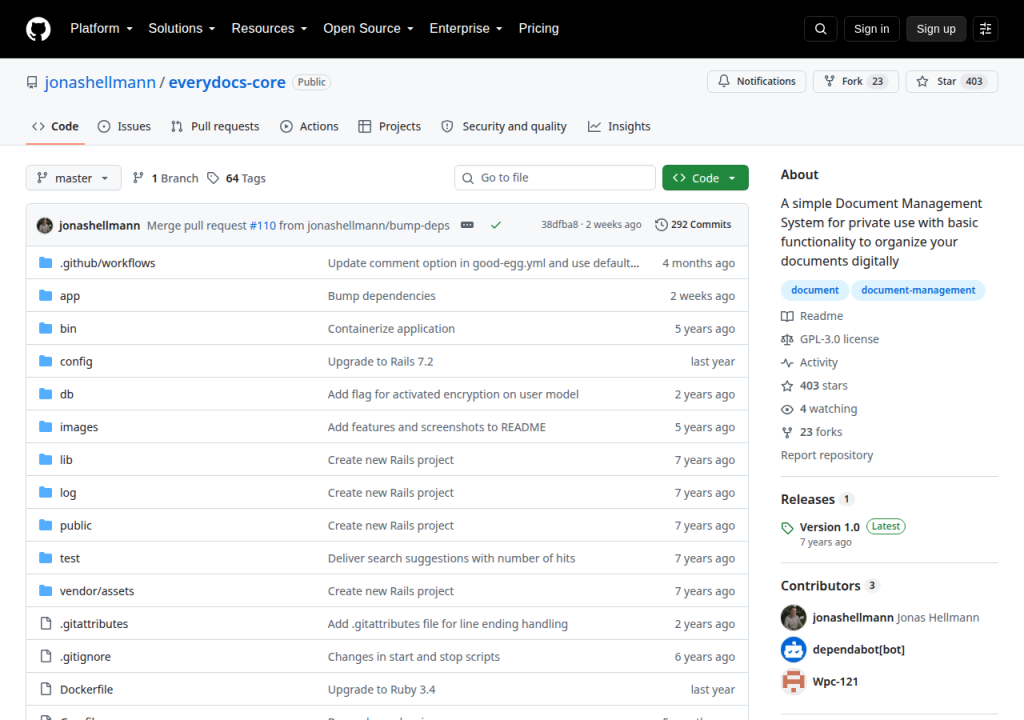Click the Pricing link in header

click(x=539, y=29)
